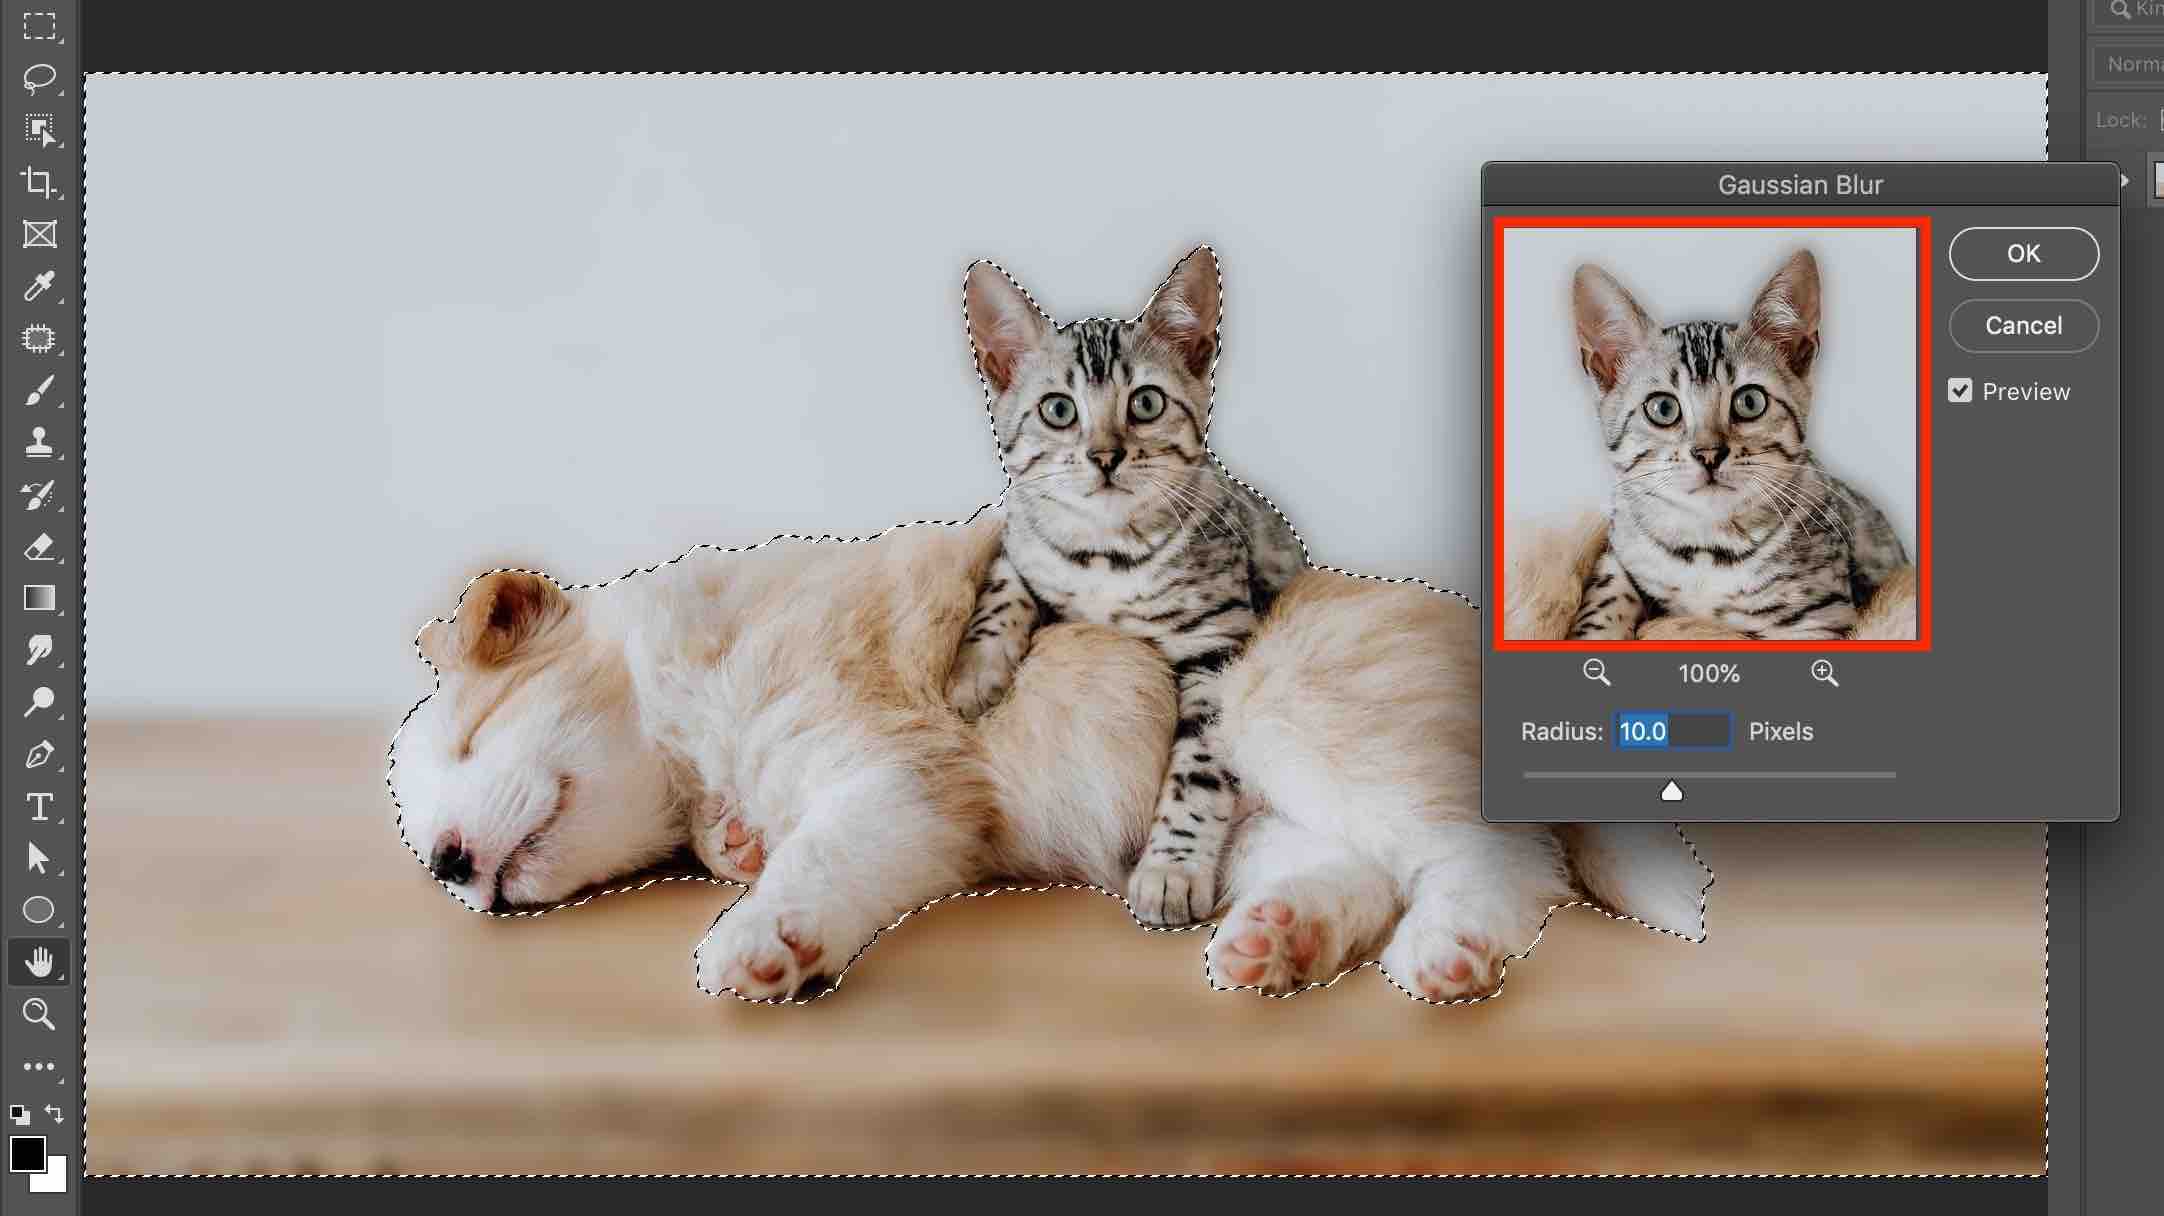
Task: Select the Type tool
Action: 39,806
